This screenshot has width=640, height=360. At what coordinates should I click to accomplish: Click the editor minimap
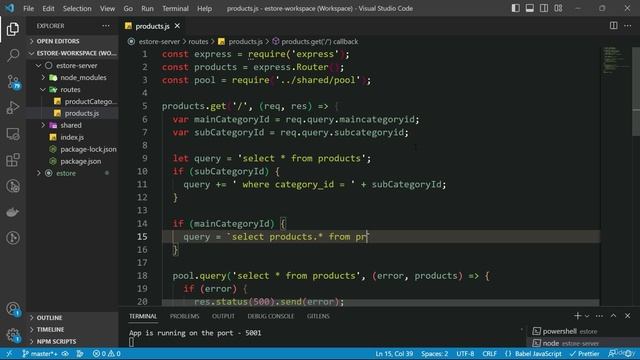tap(616, 61)
